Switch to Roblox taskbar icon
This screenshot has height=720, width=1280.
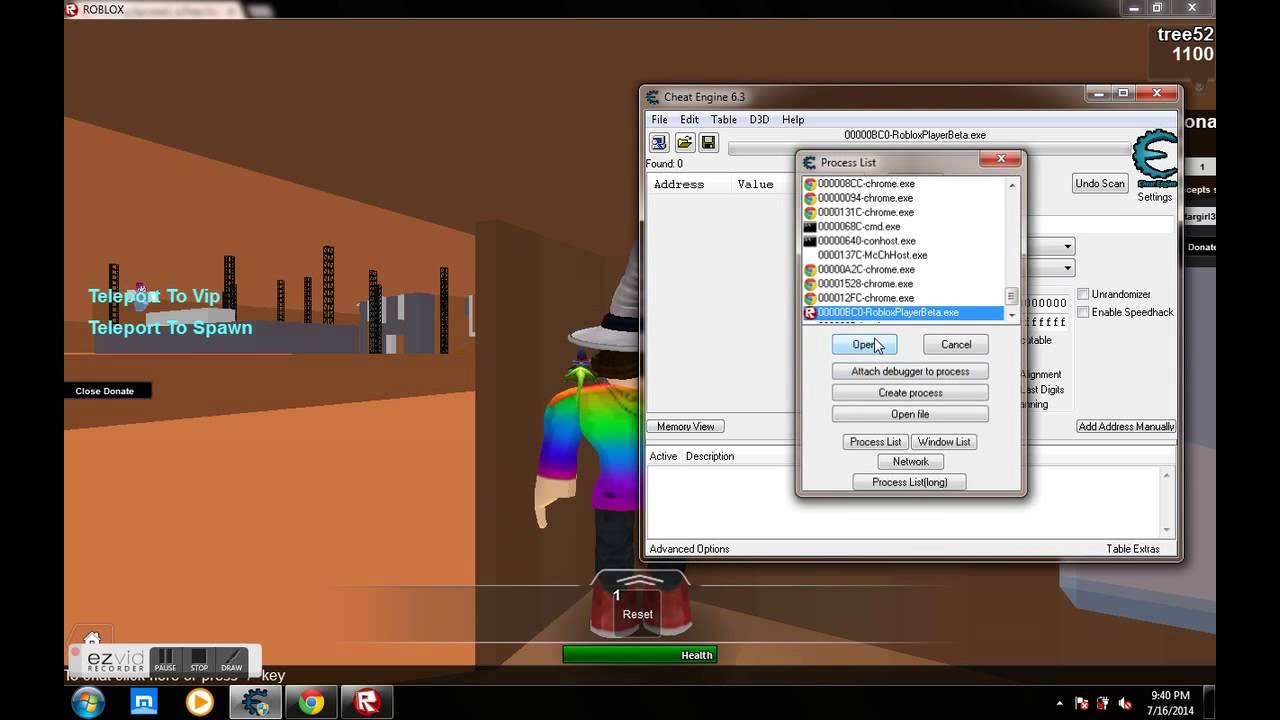pyautogui.click(x=367, y=702)
